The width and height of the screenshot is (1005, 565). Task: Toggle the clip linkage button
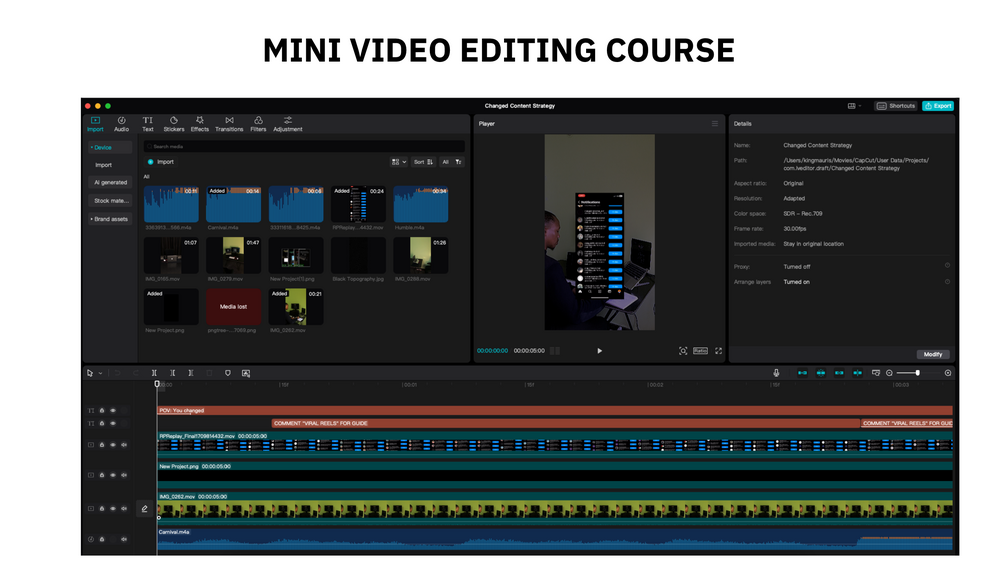[x=839, y=373]
